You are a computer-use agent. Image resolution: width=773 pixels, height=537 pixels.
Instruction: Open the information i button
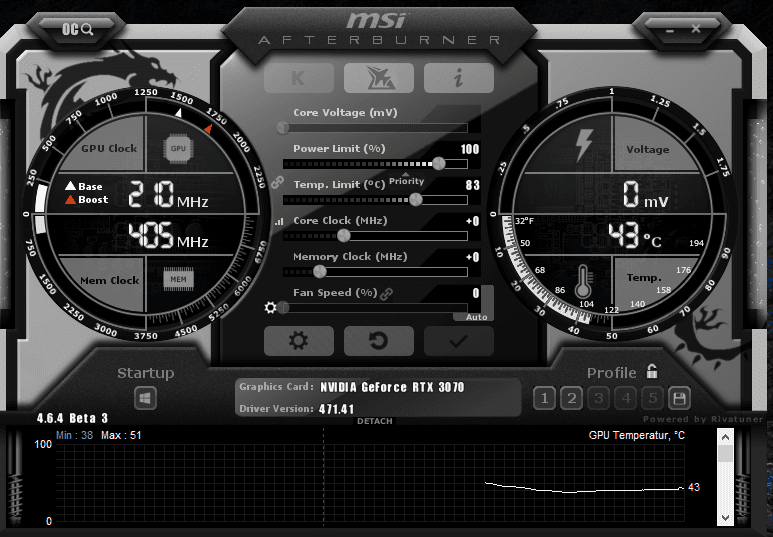pyautogui.click(x=458, y=78)
